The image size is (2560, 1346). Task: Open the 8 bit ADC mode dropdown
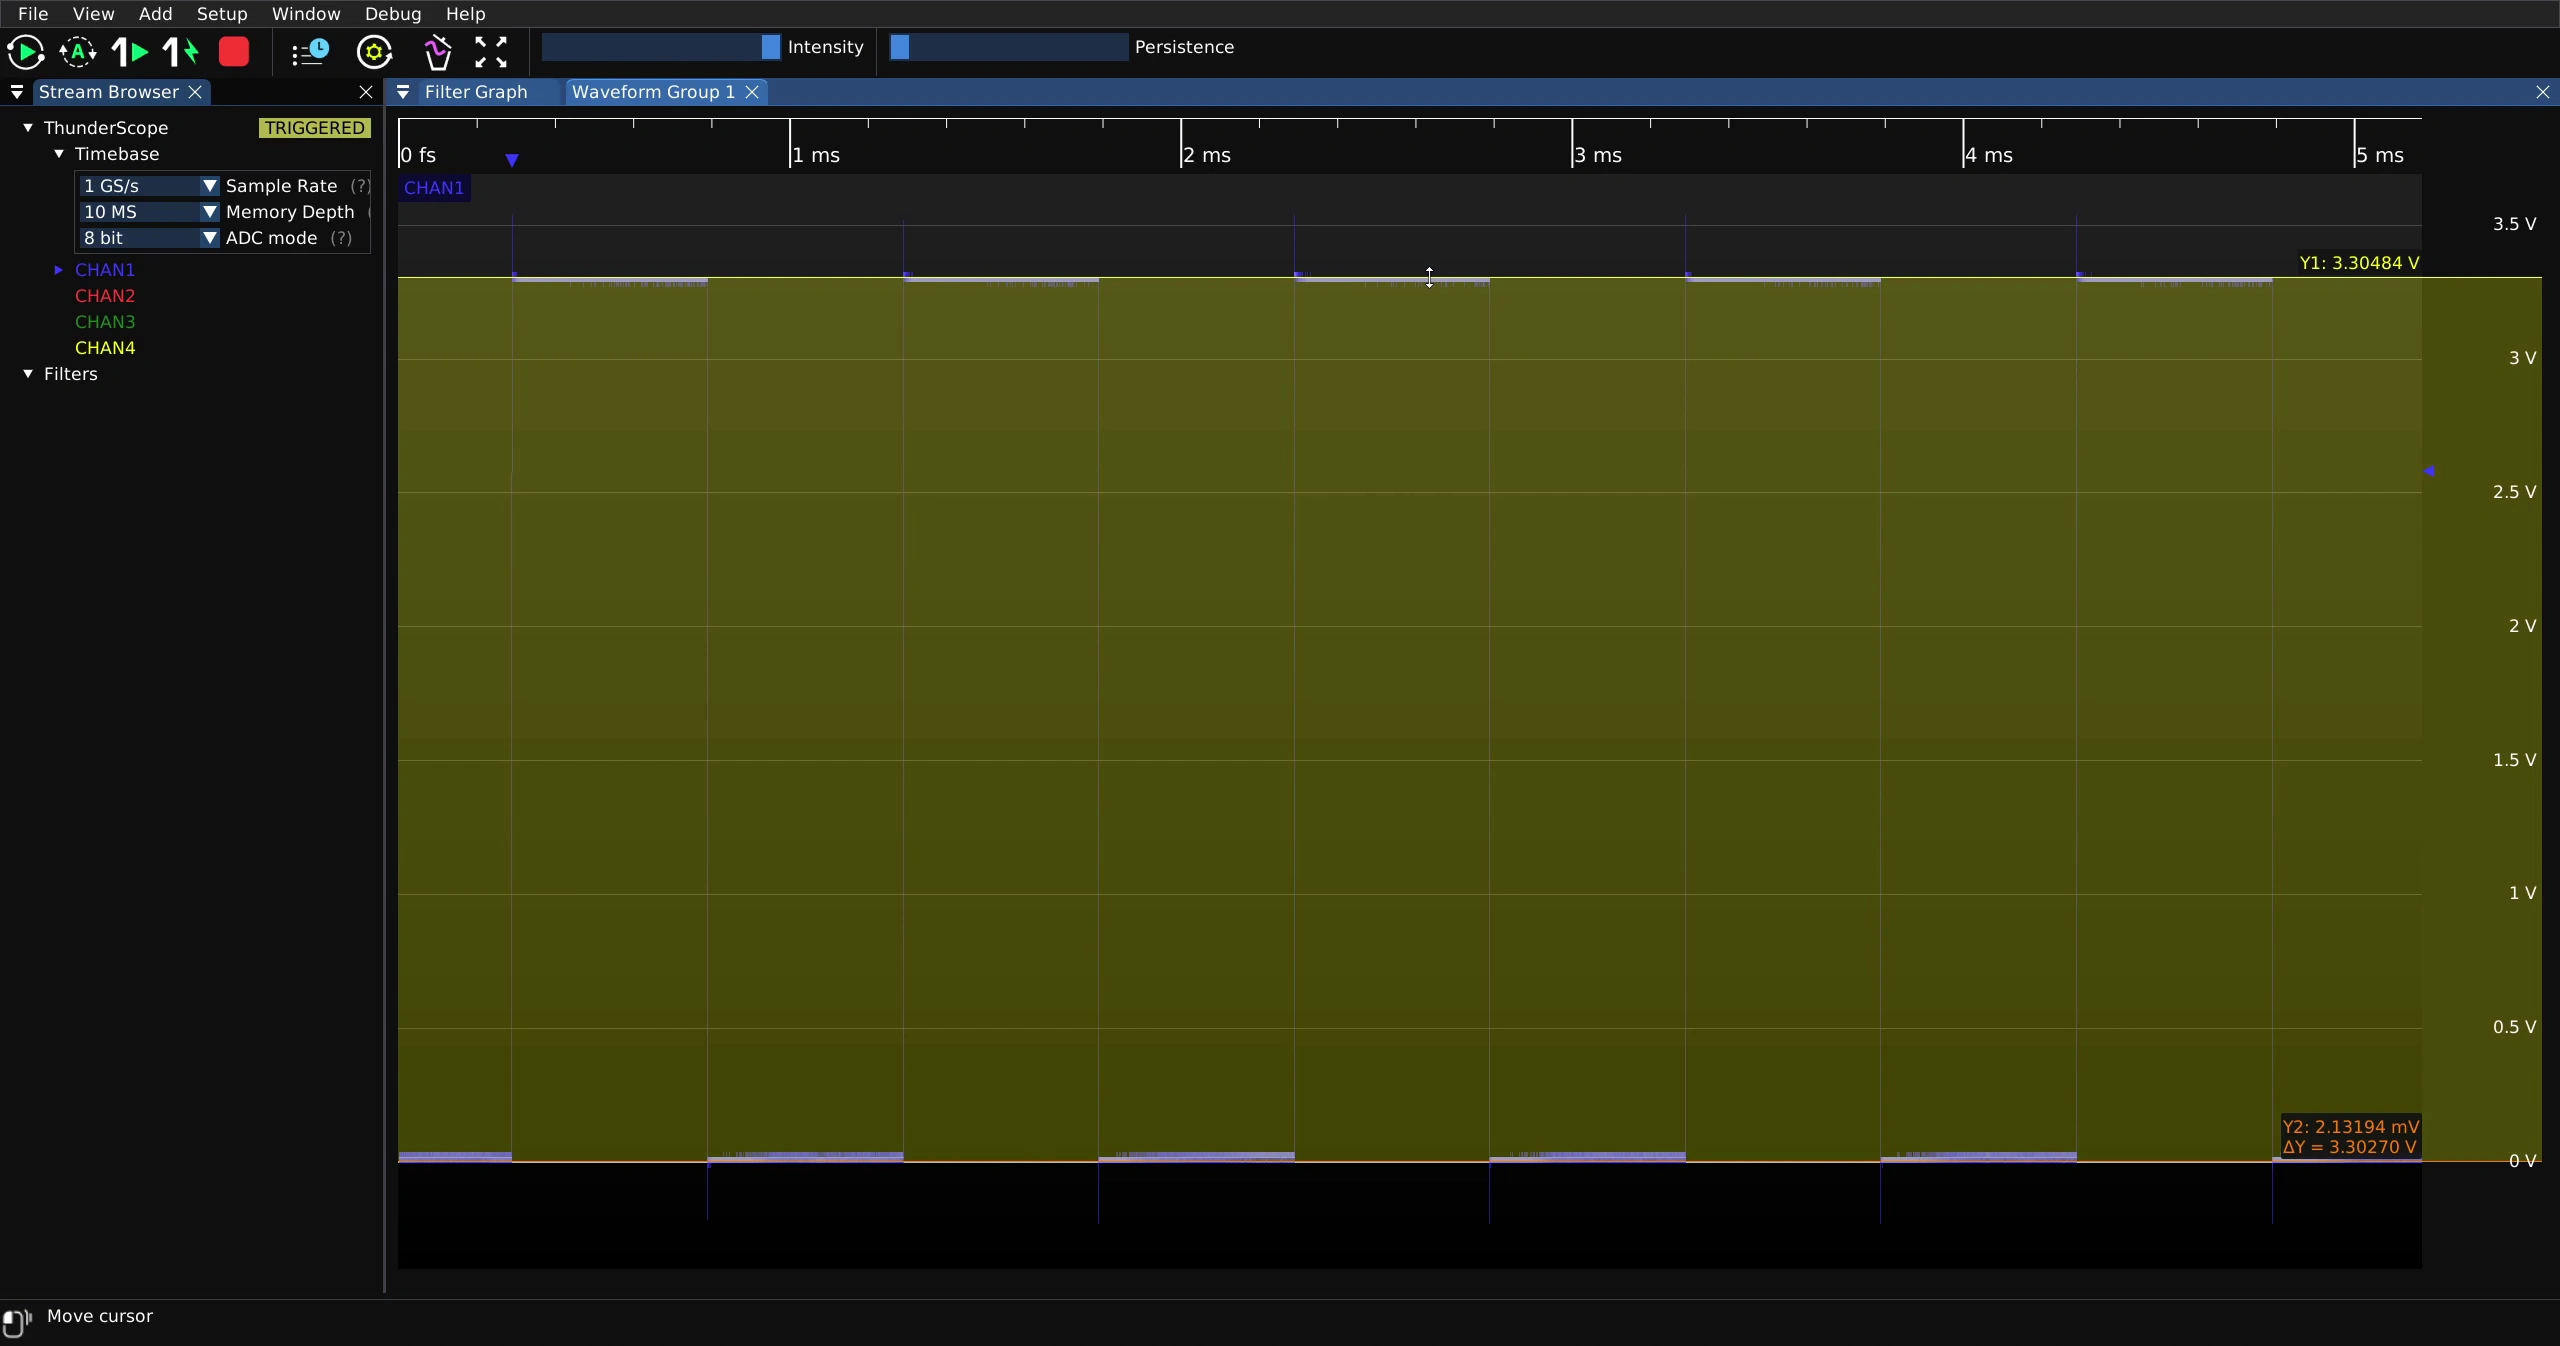click(149, 238)
